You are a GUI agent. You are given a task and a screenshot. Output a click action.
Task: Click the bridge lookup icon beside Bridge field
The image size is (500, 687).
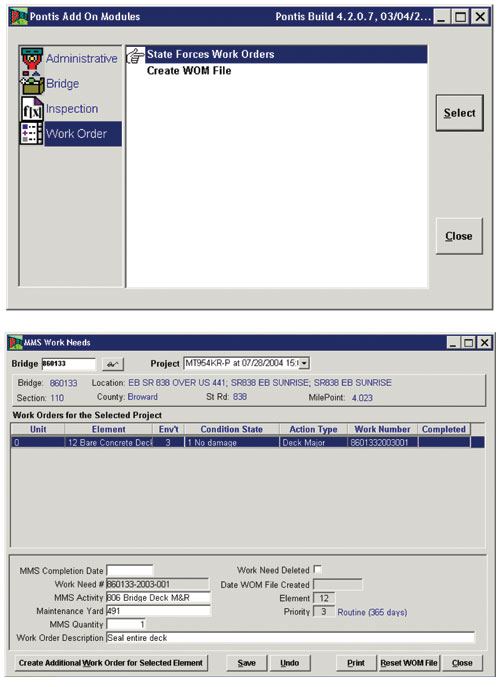pos(113,364)
